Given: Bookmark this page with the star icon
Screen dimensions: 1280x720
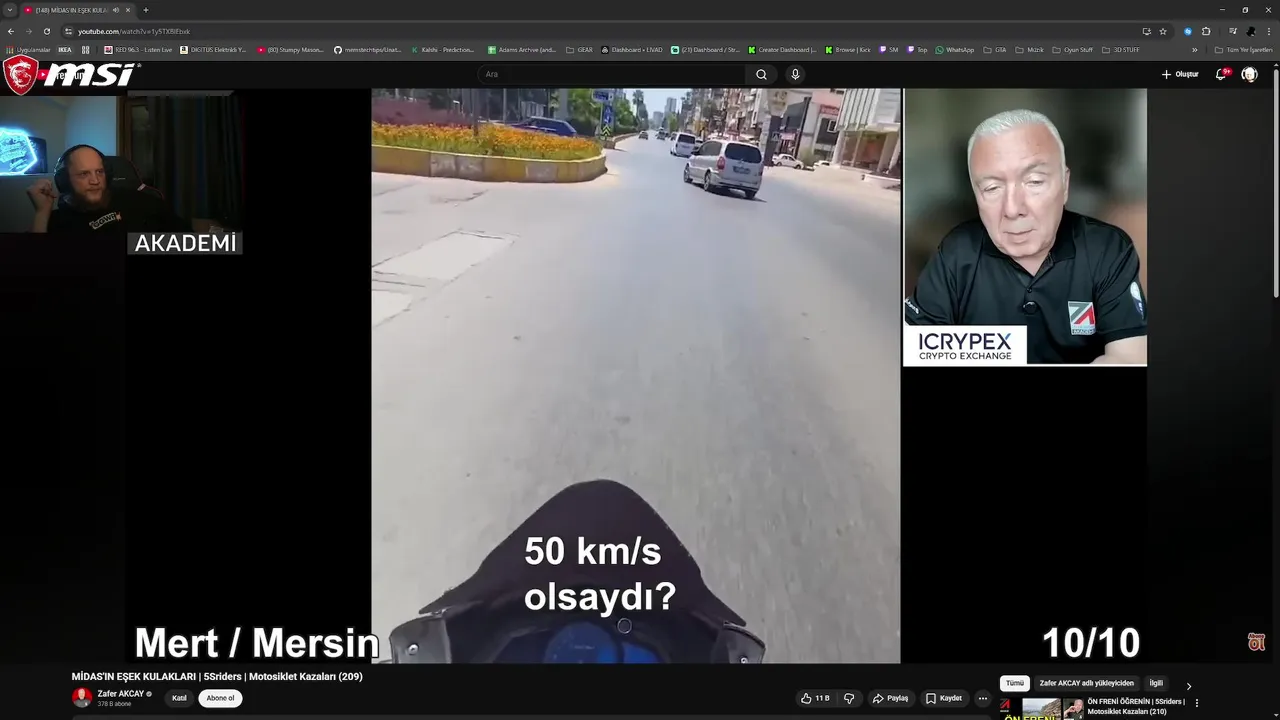Looking at the screenshot, I should 1163,31.
